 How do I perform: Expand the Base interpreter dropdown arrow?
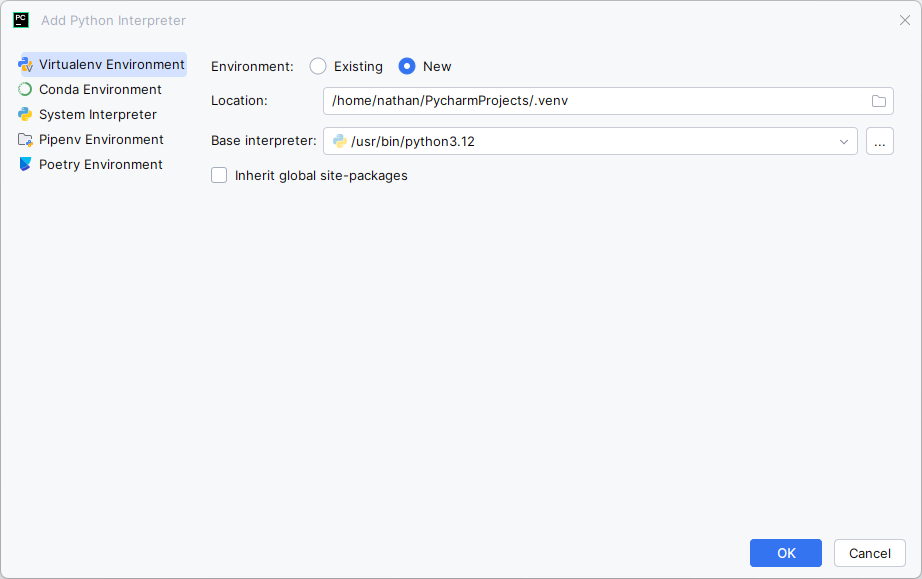pos(843,142)
